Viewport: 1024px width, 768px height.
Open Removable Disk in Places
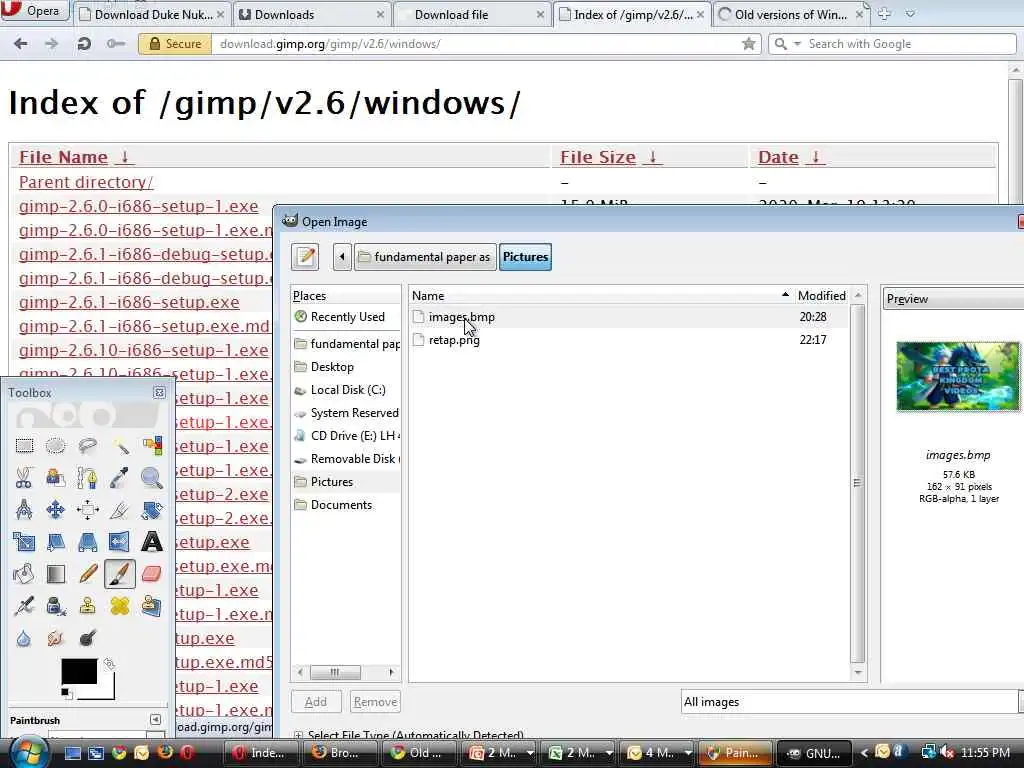point(346,458)
